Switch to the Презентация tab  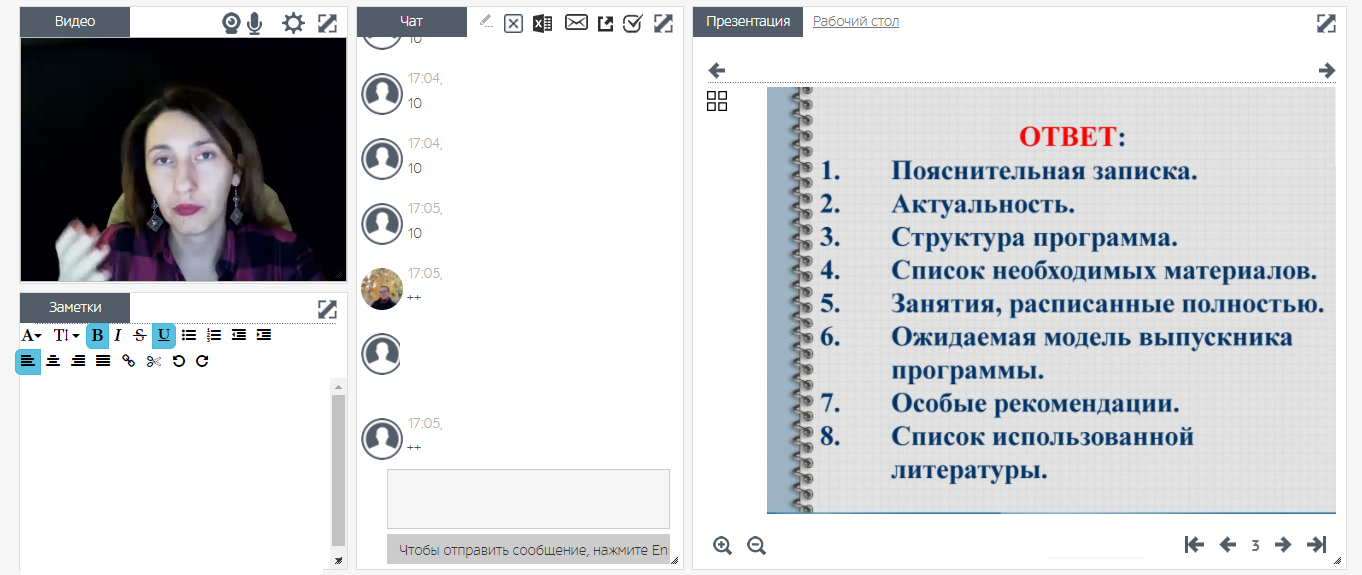point(748,22)
